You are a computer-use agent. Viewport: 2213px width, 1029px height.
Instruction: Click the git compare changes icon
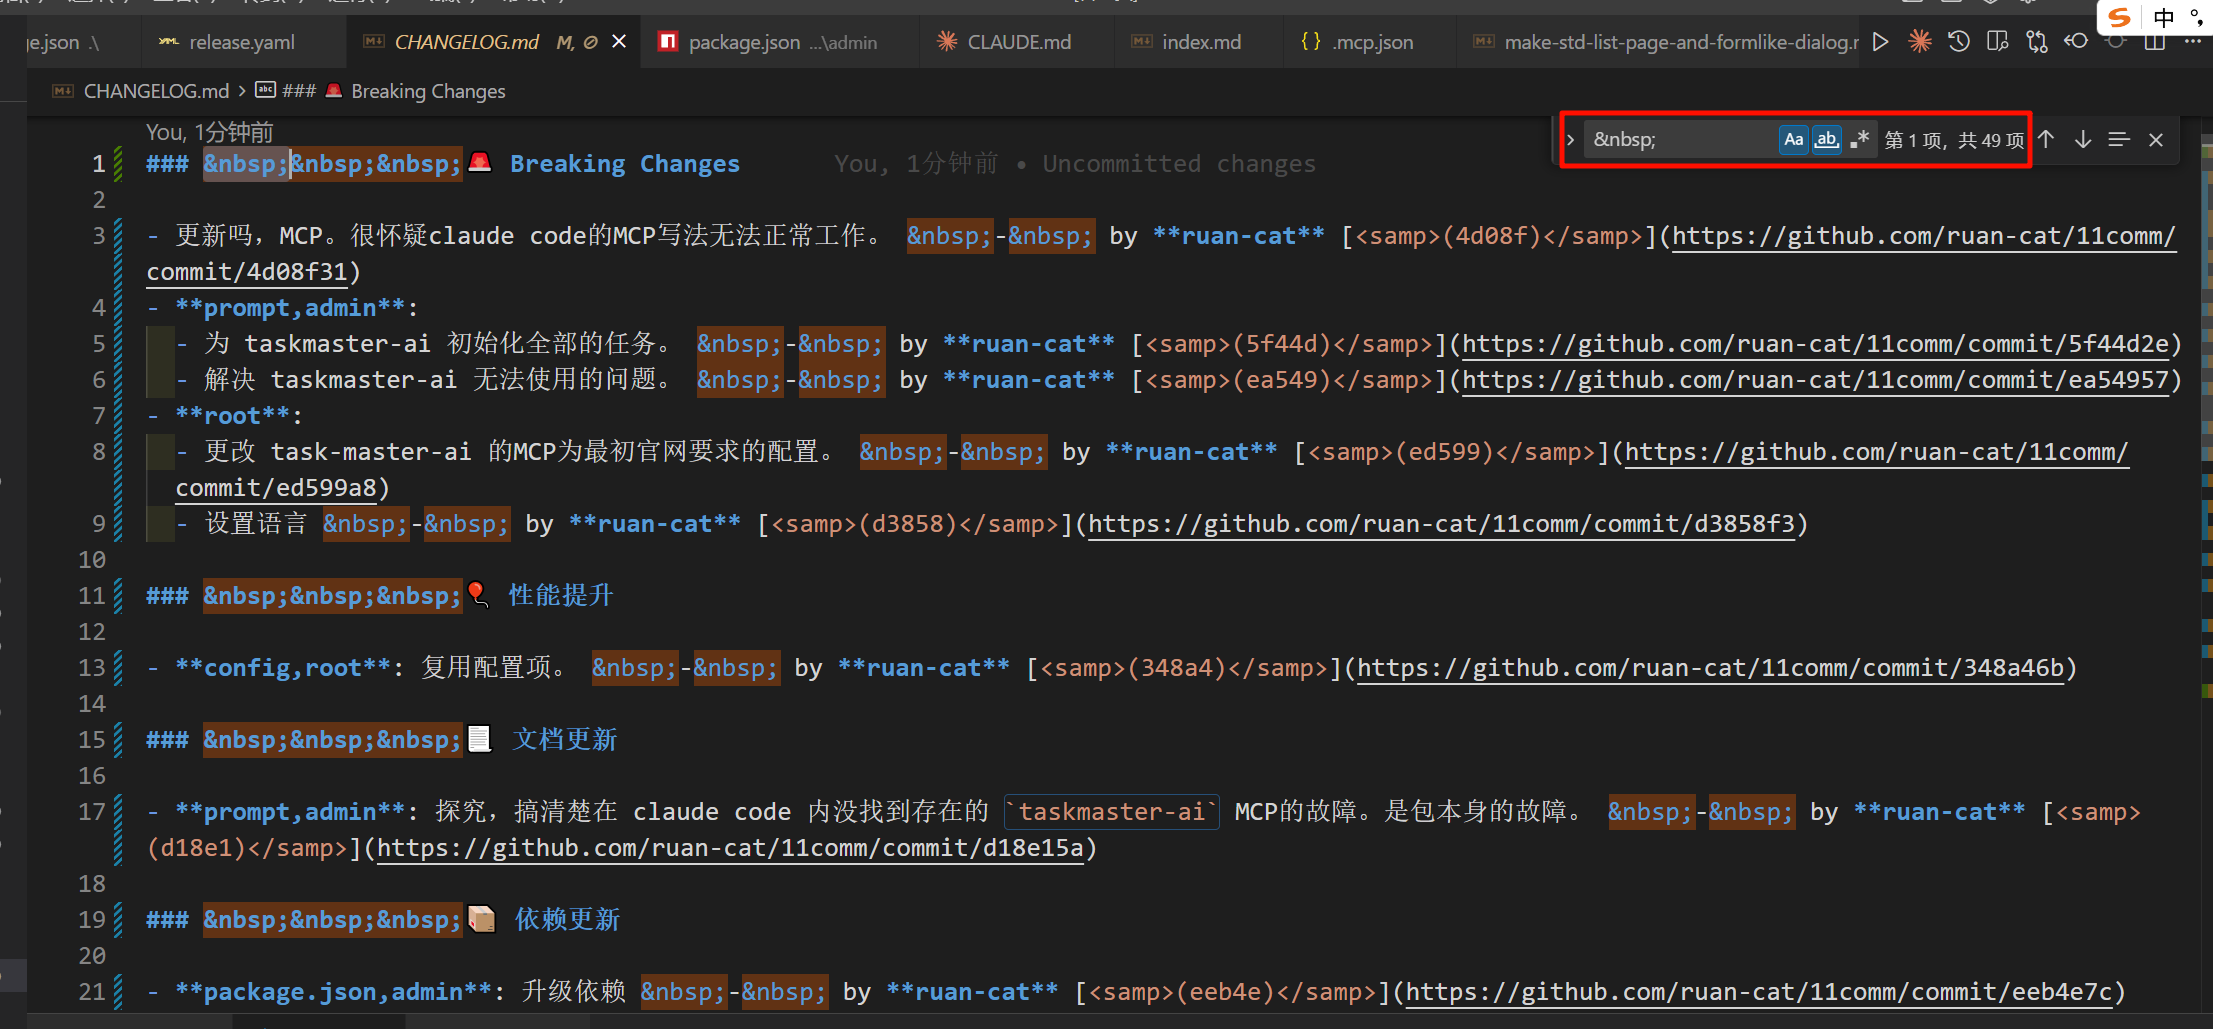(x=2037, y=42)
